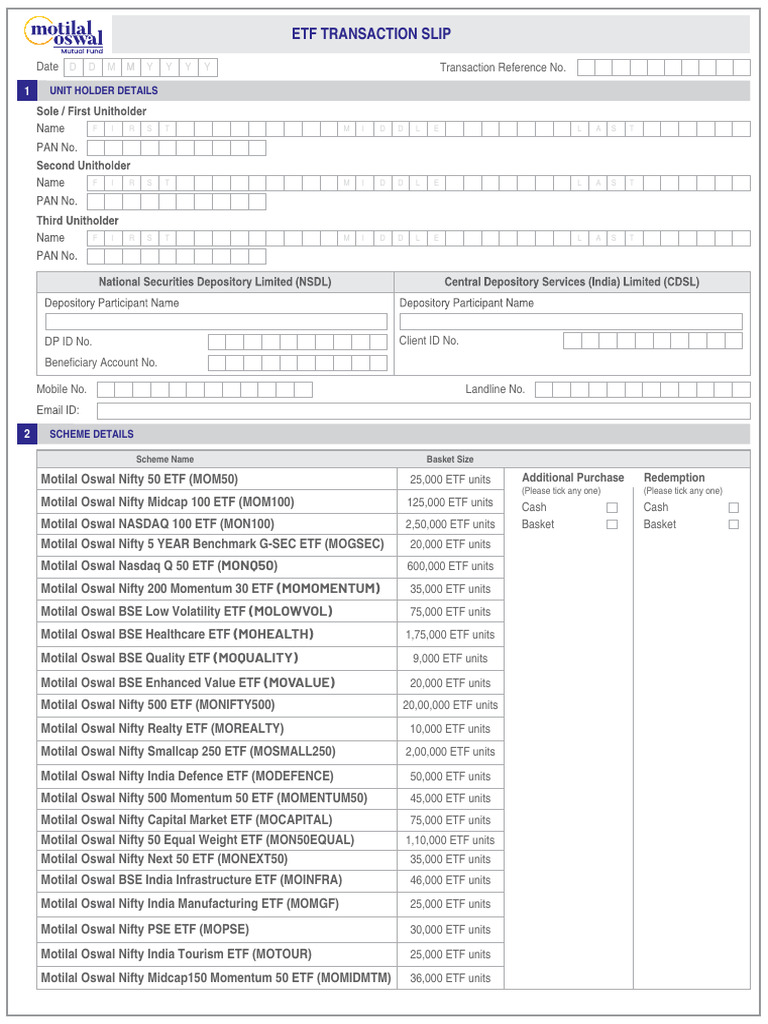Click the "SCHEME DETAILS" section heading
The width and height of the screenshot is (768, 1024).
pyautogui.click(x=91, y=434)
